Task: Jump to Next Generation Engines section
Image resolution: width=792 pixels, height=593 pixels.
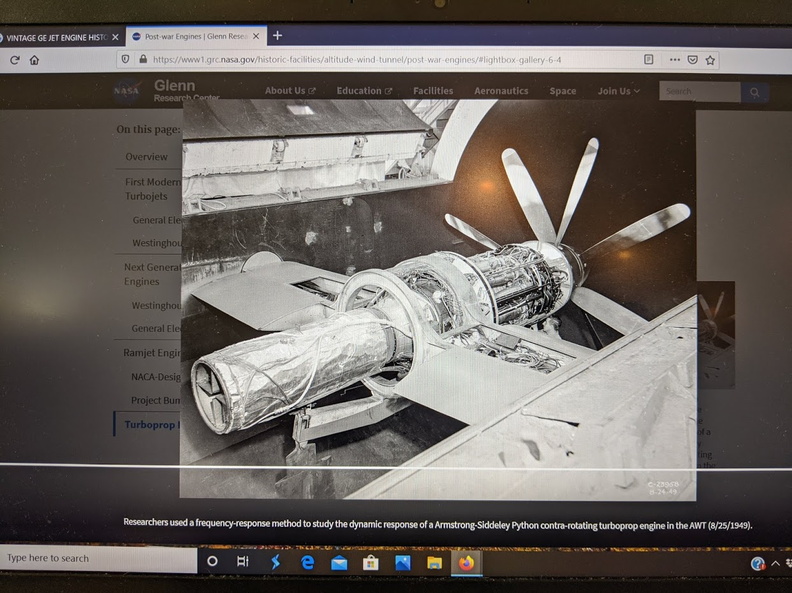Action: [152, 274]
